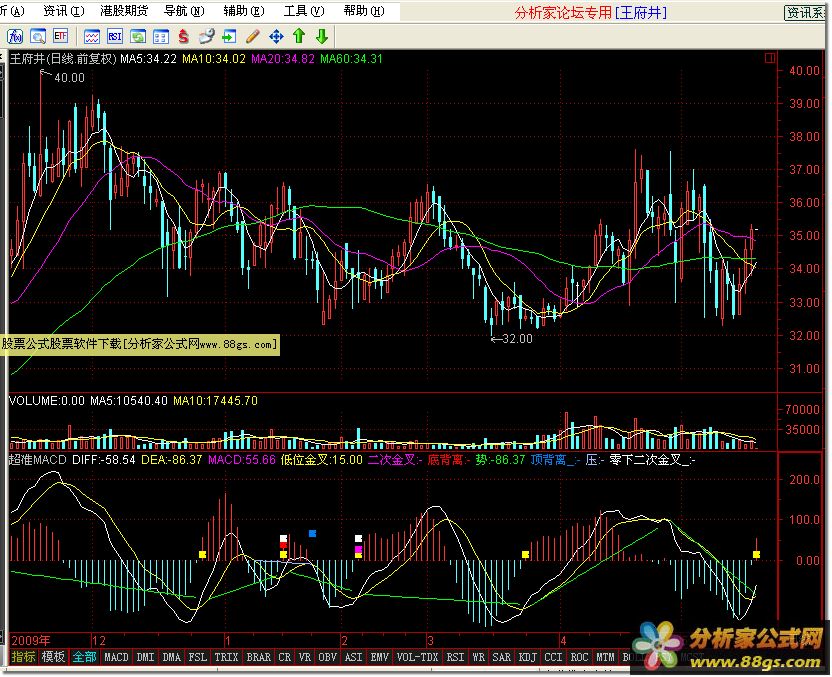Select the DMA indicator tab
Viewport: 832px width, 677px height.
(171, 657)
